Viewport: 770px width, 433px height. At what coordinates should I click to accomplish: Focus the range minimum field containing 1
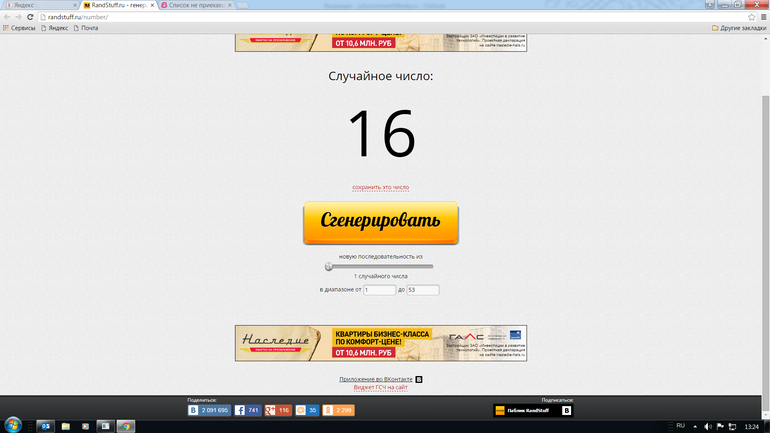pos(380,290)
